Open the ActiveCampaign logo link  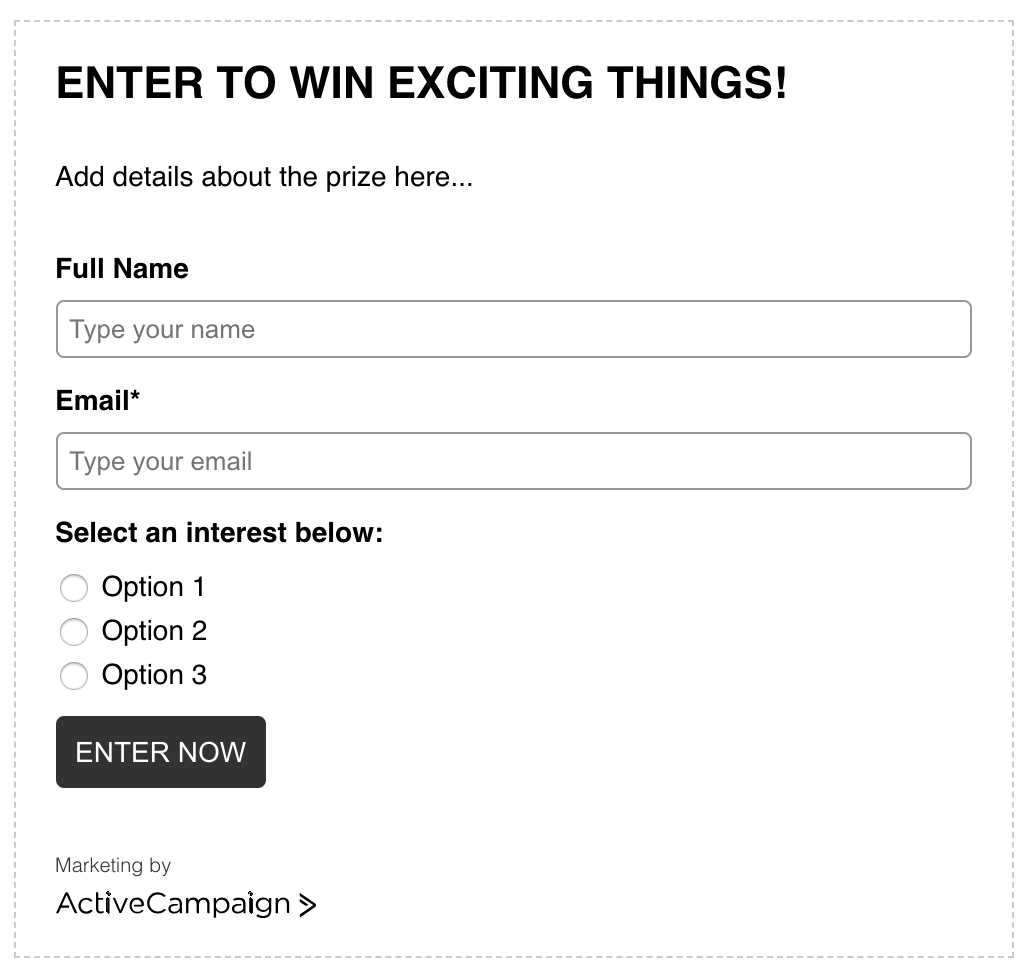pyautogui.click(x=172, y=904)
